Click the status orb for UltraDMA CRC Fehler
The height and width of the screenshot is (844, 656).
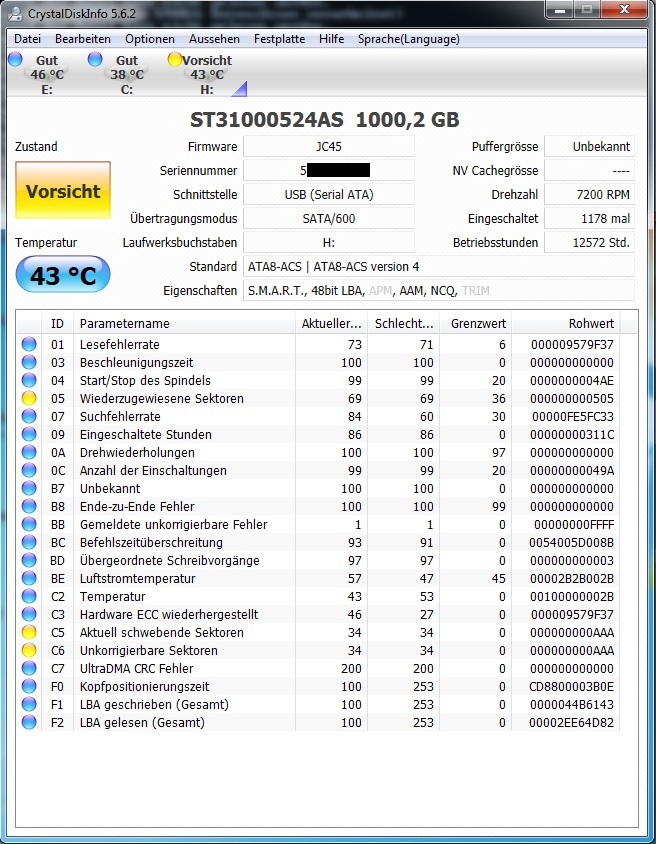click(x=29, y=669)
